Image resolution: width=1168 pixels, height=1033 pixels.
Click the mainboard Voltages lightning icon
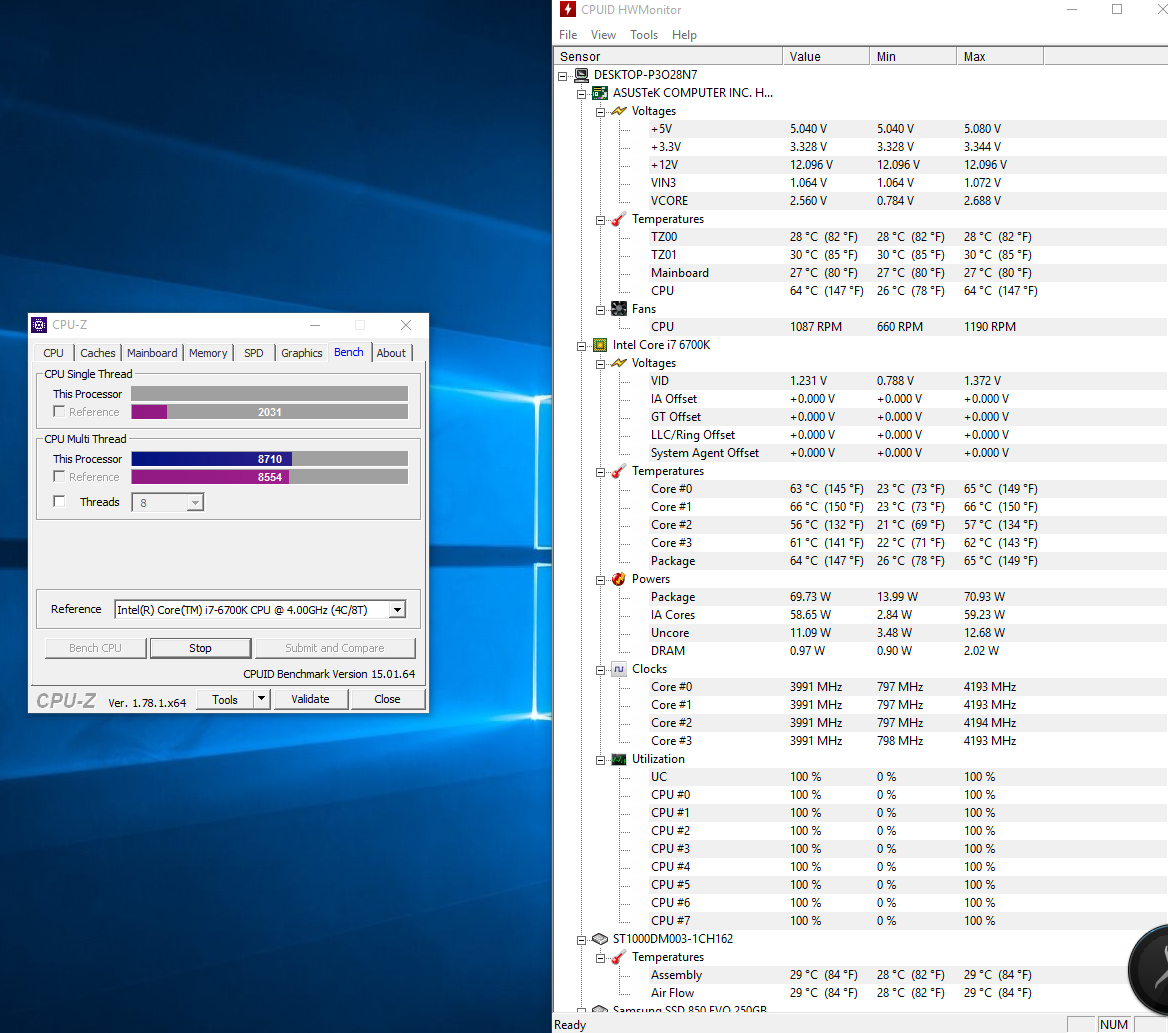pos(619,111)
